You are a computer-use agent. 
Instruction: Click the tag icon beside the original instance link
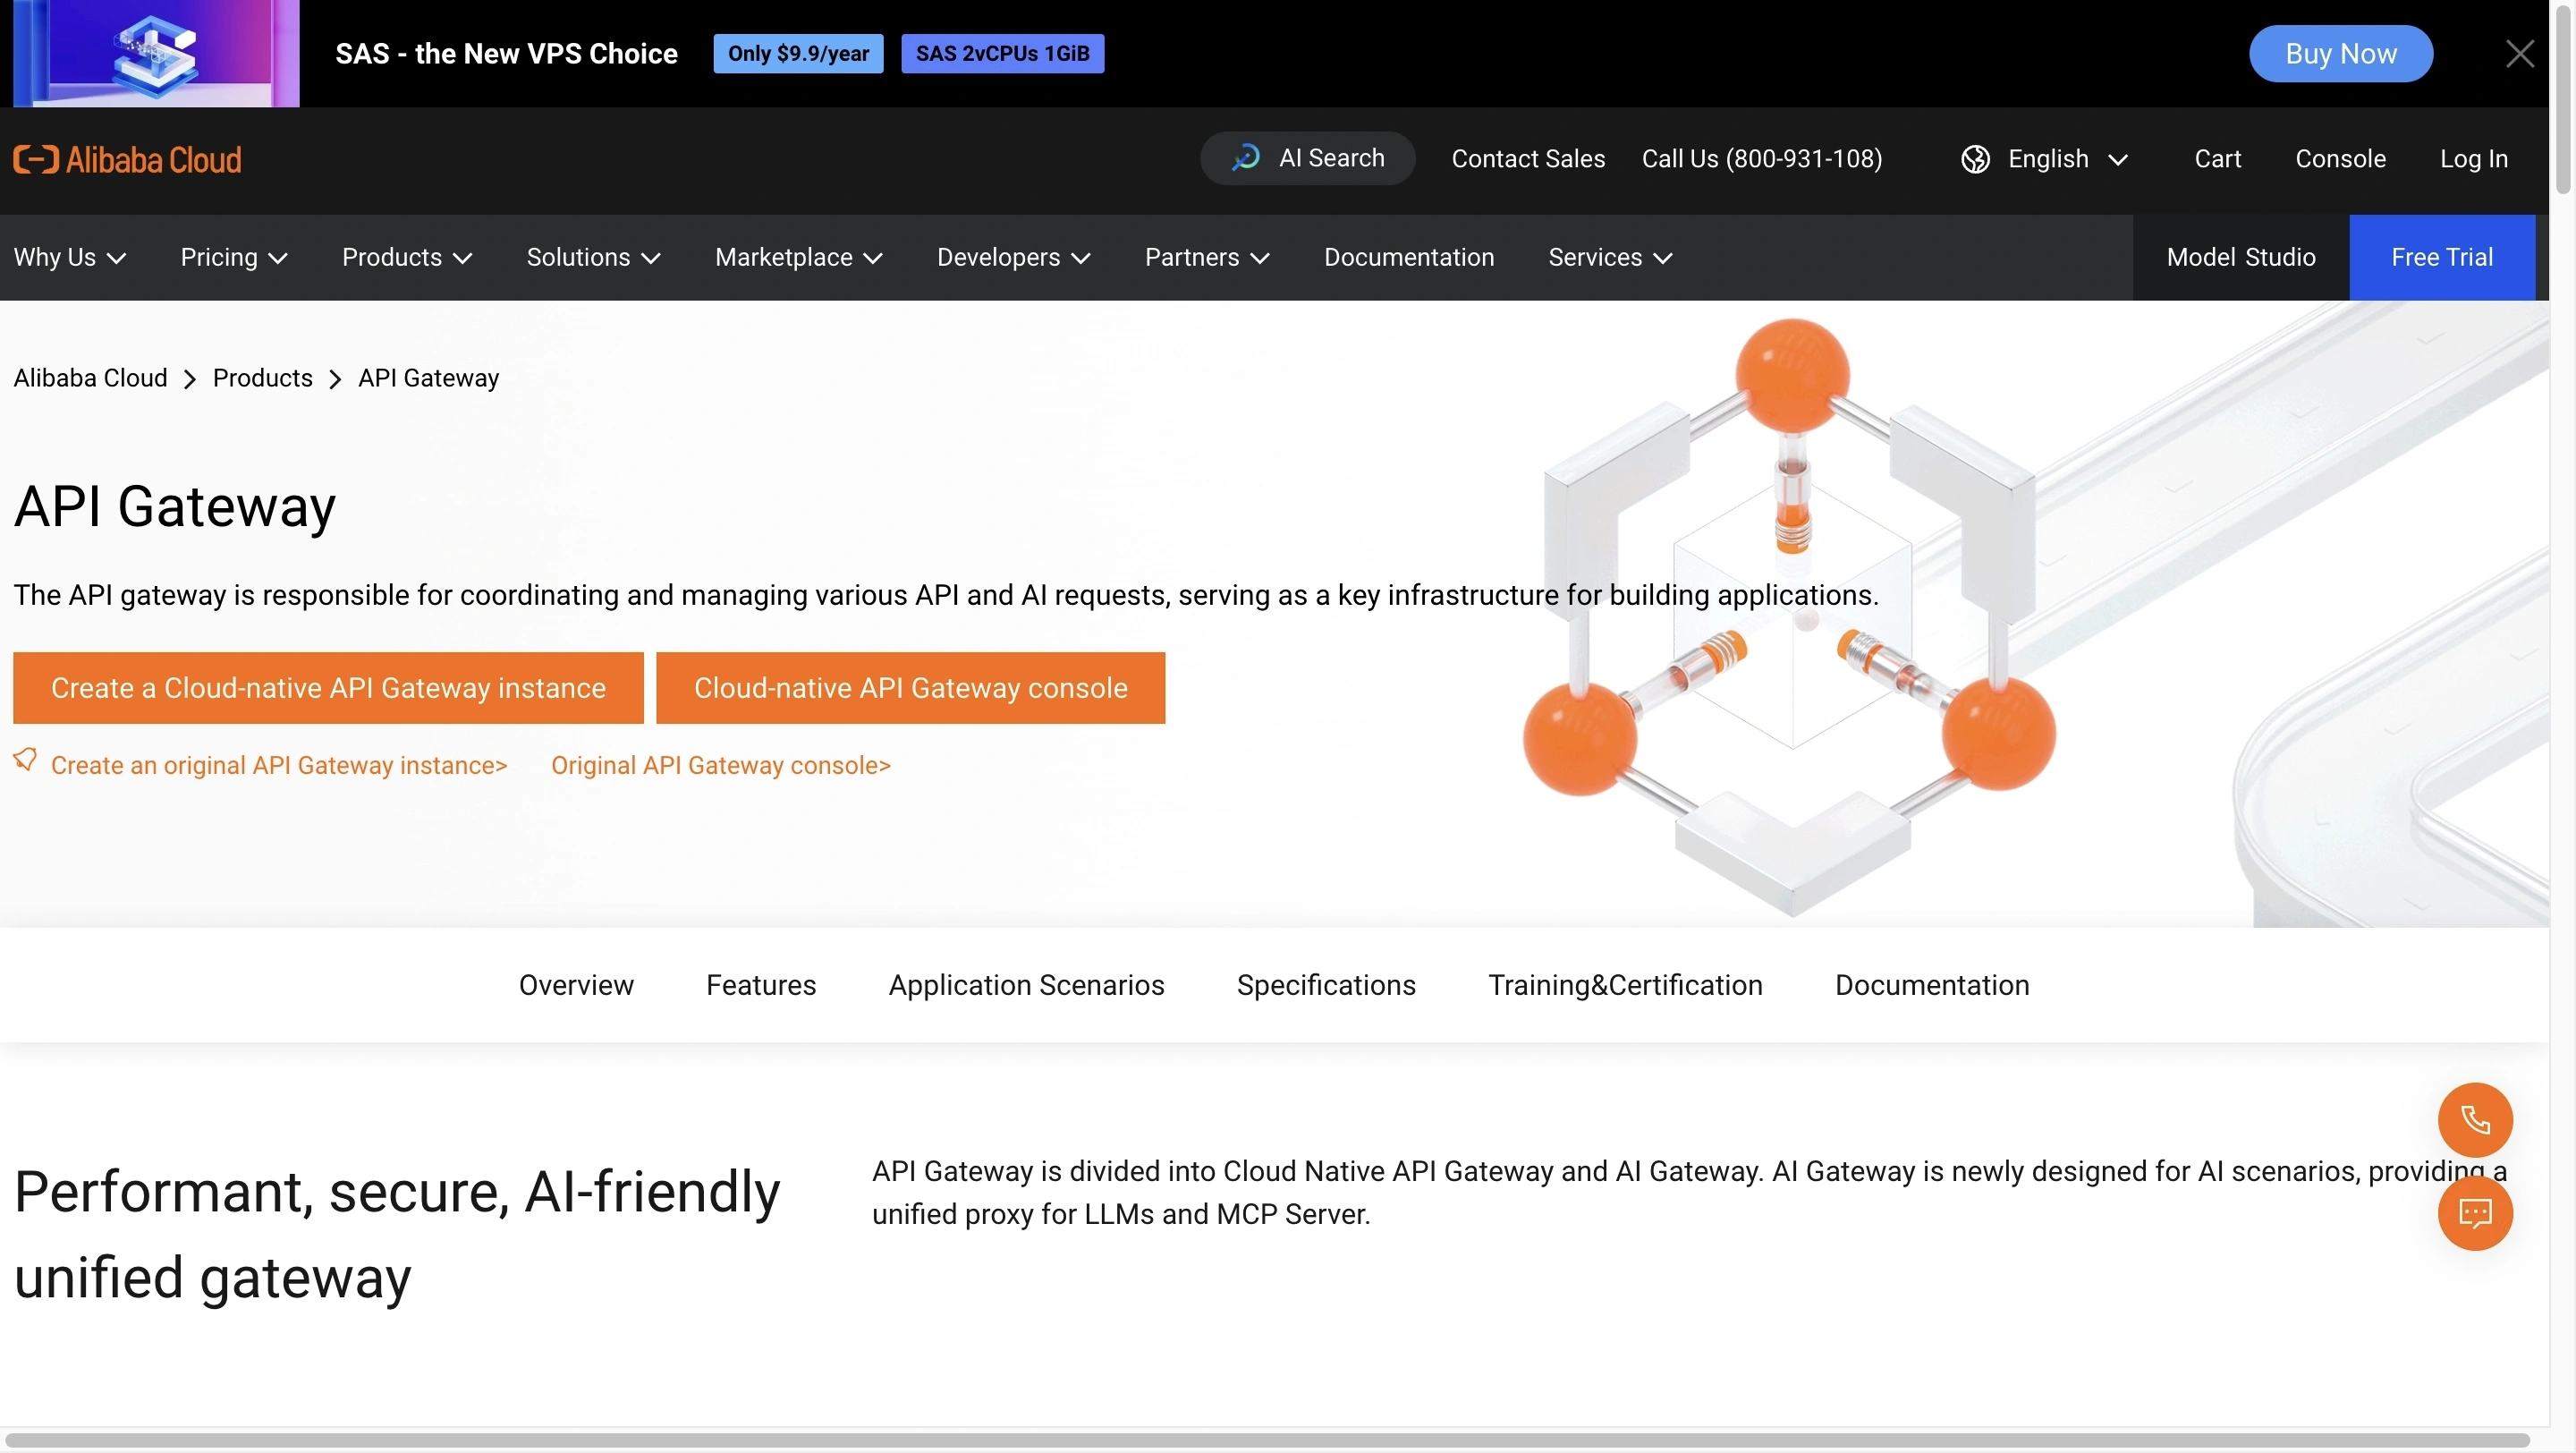(x=25, y=761)
